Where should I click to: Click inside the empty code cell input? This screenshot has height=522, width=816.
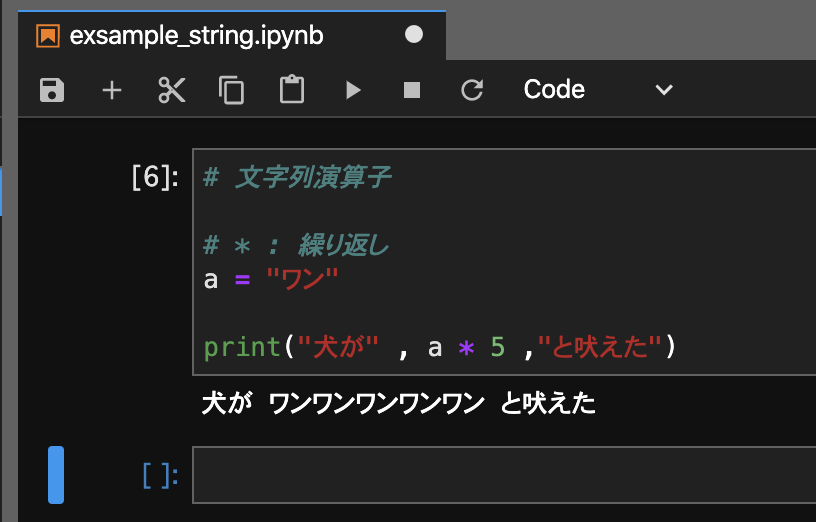tap(504, 475)
